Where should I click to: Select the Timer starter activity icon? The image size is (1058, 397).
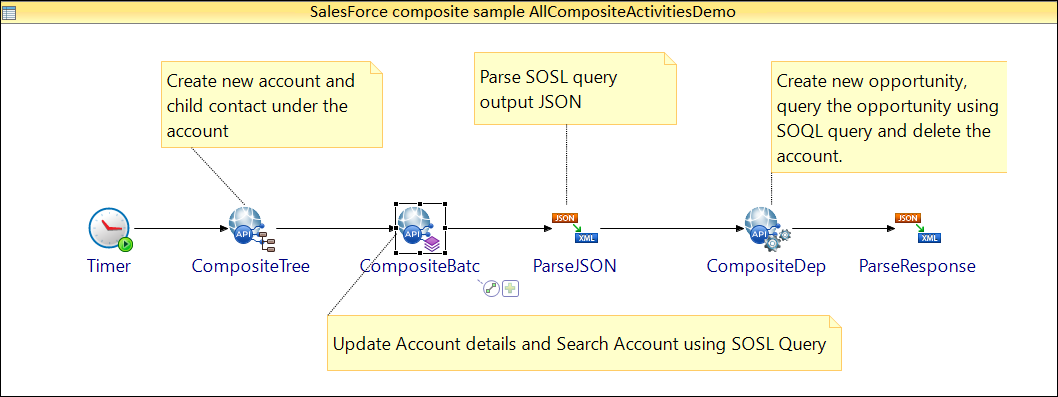tap(110, 230)
